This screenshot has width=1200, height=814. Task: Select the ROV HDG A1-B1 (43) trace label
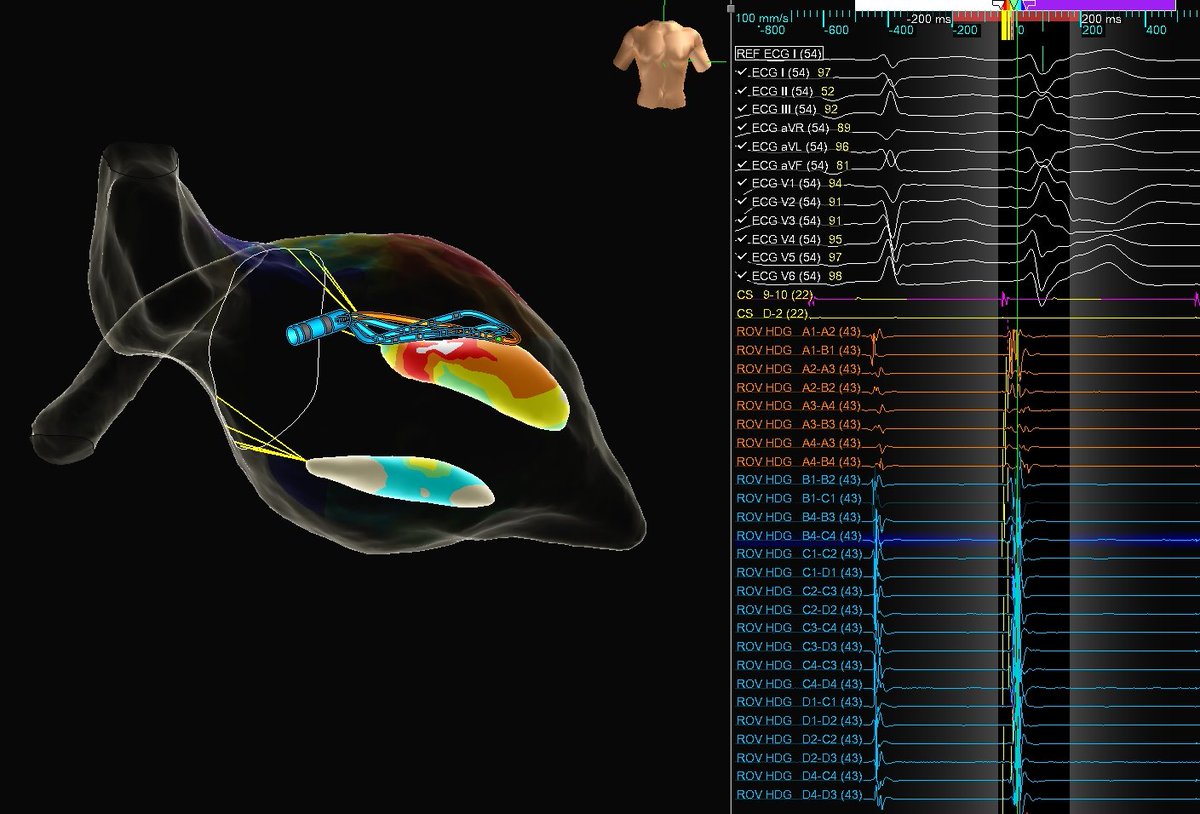click(798, 350)
